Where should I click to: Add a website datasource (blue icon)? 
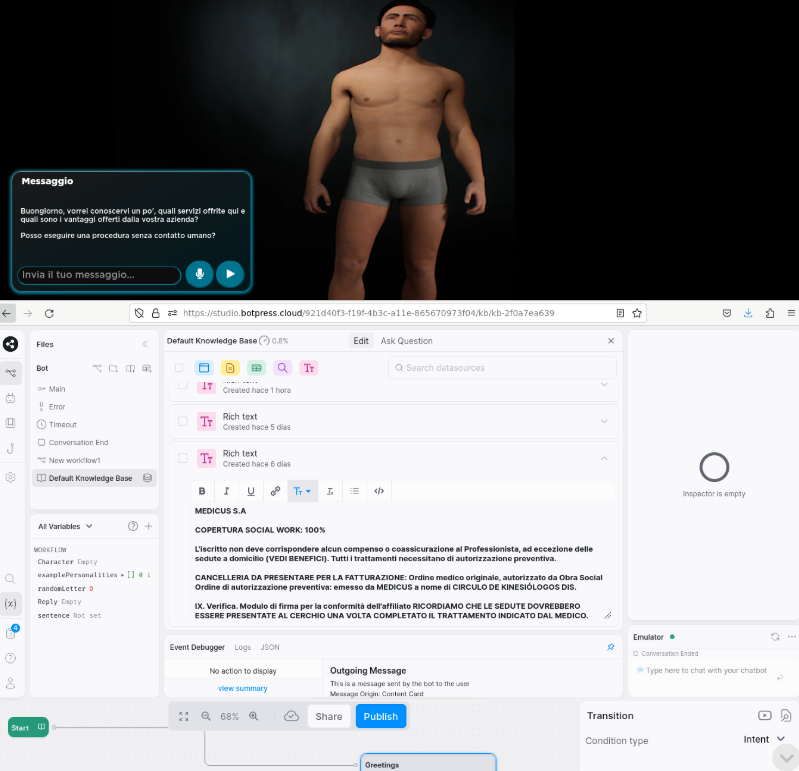204,367
